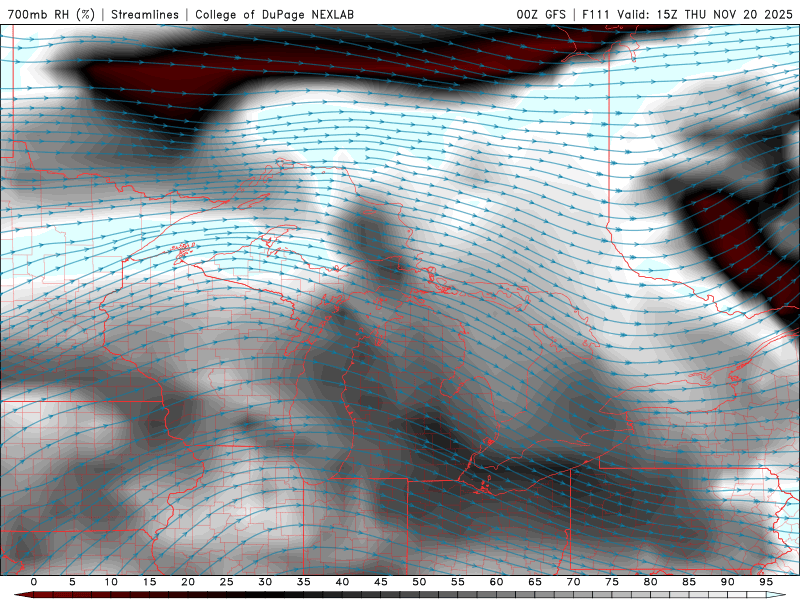Image resolution: width=800 pixels, height=600 pixels.
Task: Select the colorbar label "45"
Action: [380, 582]
